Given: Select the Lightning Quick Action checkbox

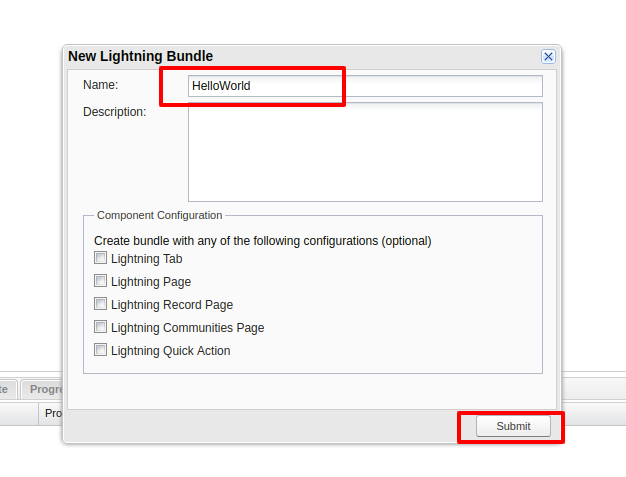Looking at the screenshot, I should (x=100, y=350).
